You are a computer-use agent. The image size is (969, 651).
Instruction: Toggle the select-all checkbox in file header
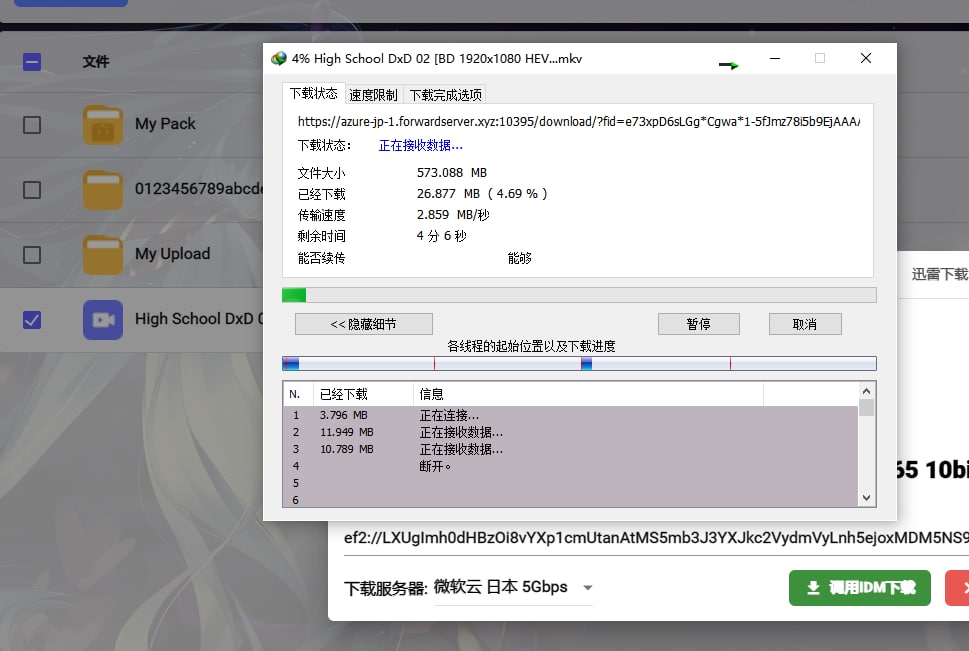[x=32, y=62]
